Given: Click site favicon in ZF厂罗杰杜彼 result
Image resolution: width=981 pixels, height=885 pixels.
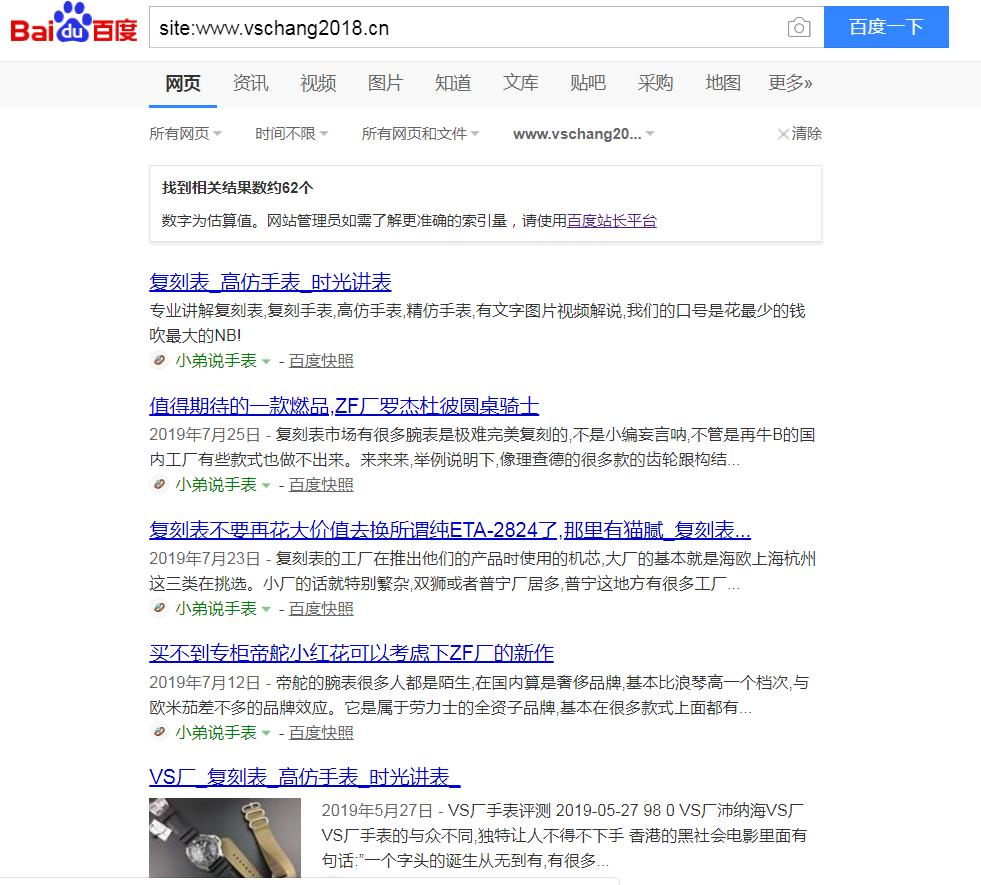Looking at the screenshot, I should [160, 484].
